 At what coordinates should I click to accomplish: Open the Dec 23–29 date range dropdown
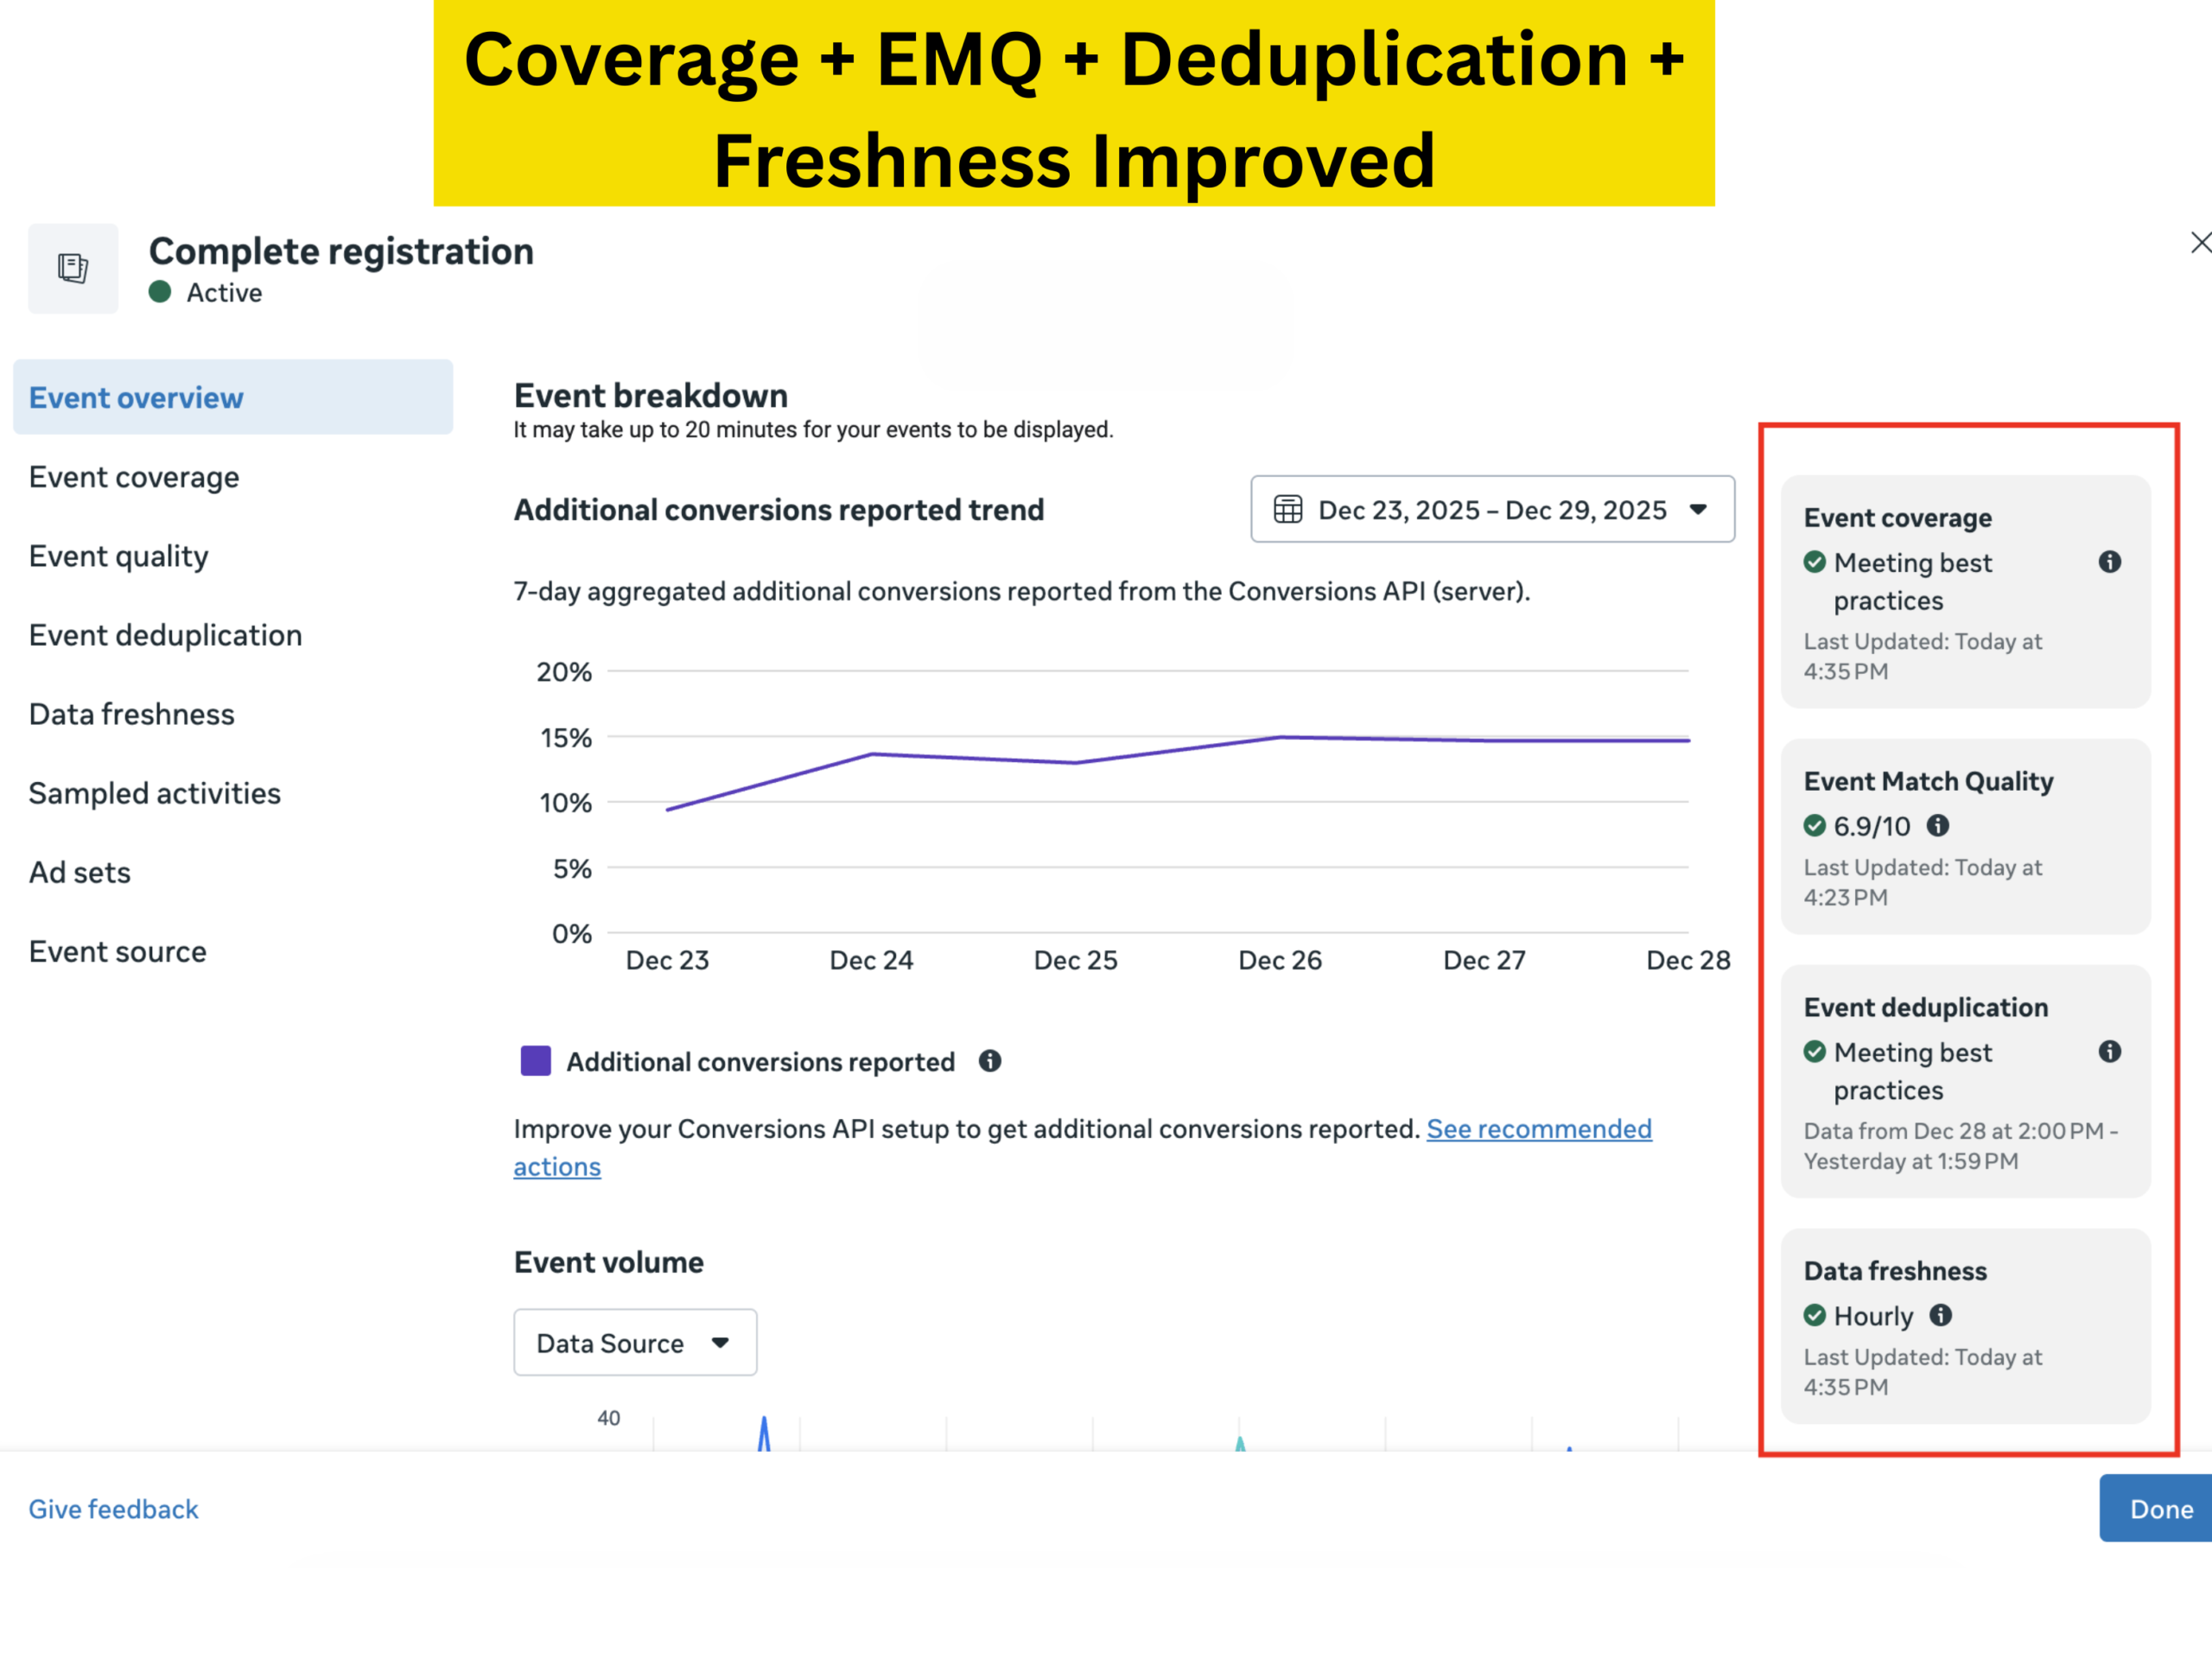tap(1491, 509)
